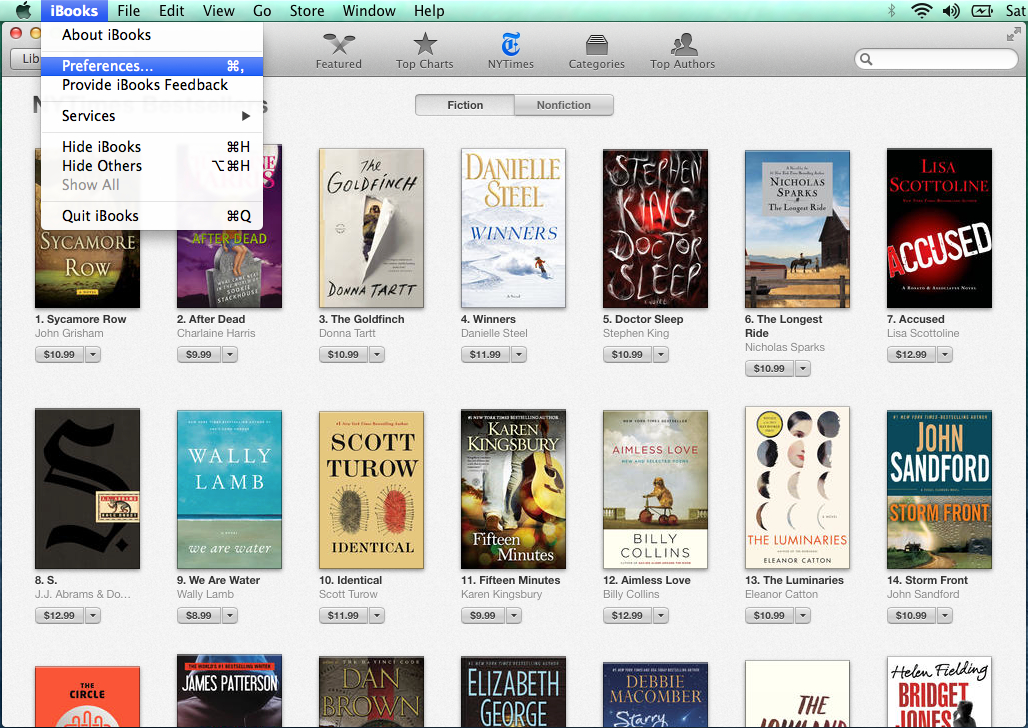
Task: Open The Luminaries book cover
Action: point(797,487)
